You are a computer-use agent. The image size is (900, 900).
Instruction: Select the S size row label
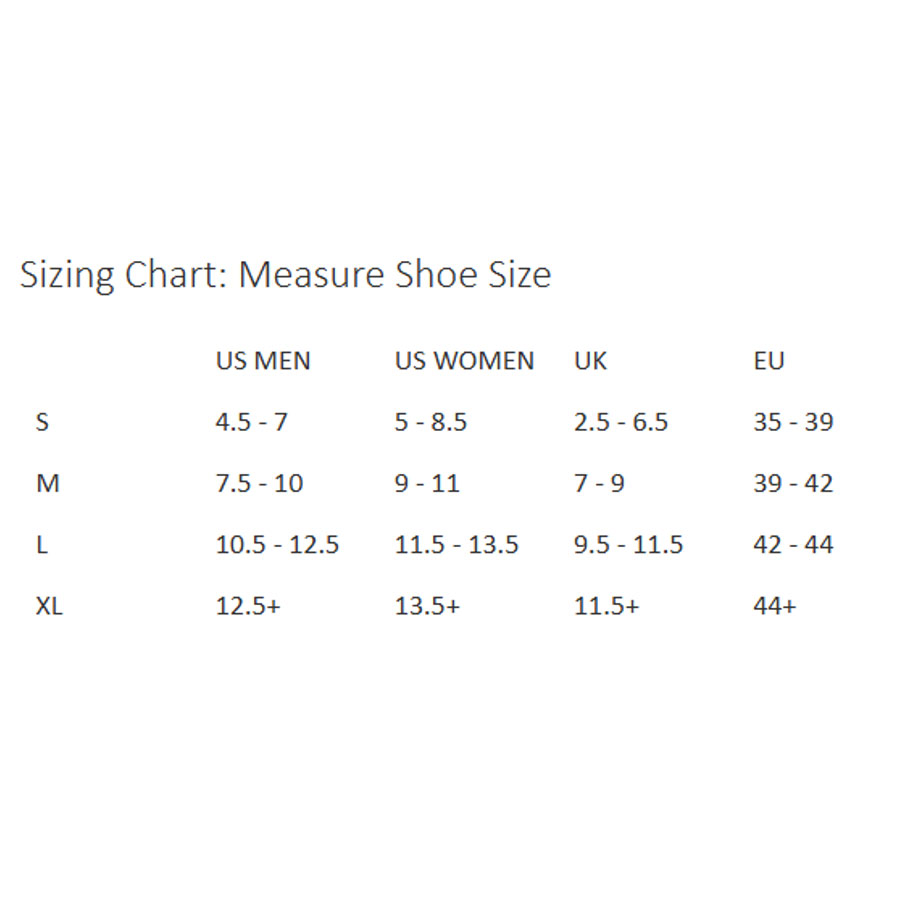42,422
